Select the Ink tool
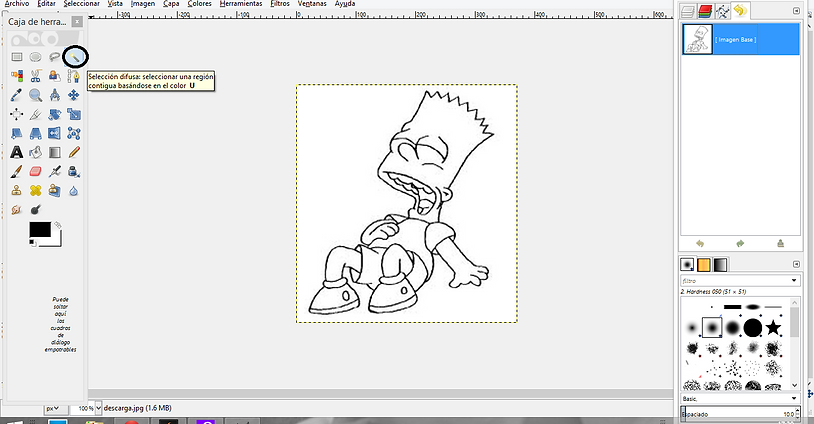 click(x=74, y=171)
